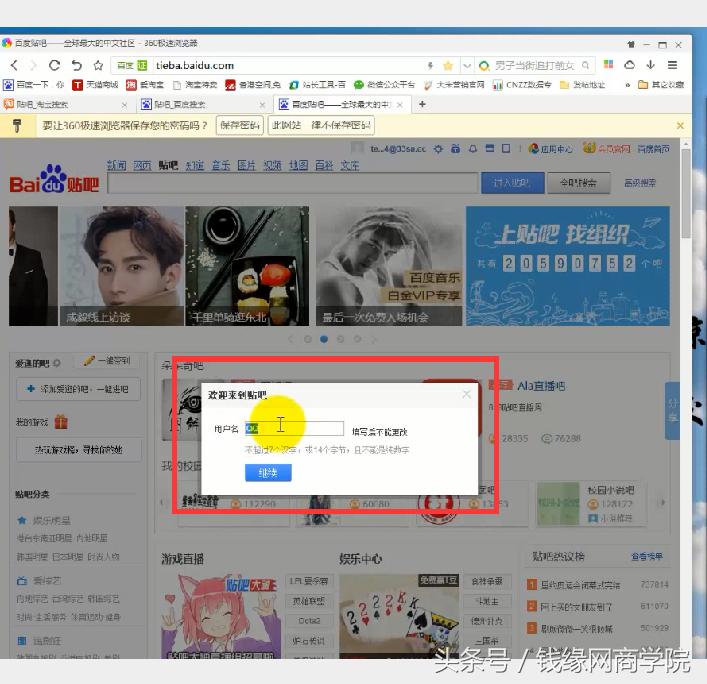Click the Baidu 贴吧 logo

[x=54, y=179]
